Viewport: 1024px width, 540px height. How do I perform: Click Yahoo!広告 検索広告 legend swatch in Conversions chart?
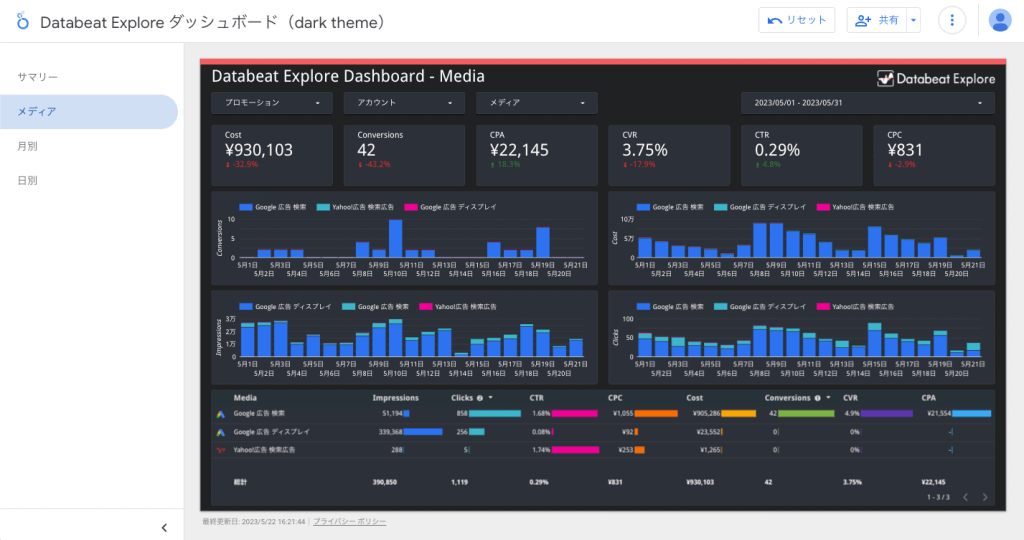[x=323, y=207]
